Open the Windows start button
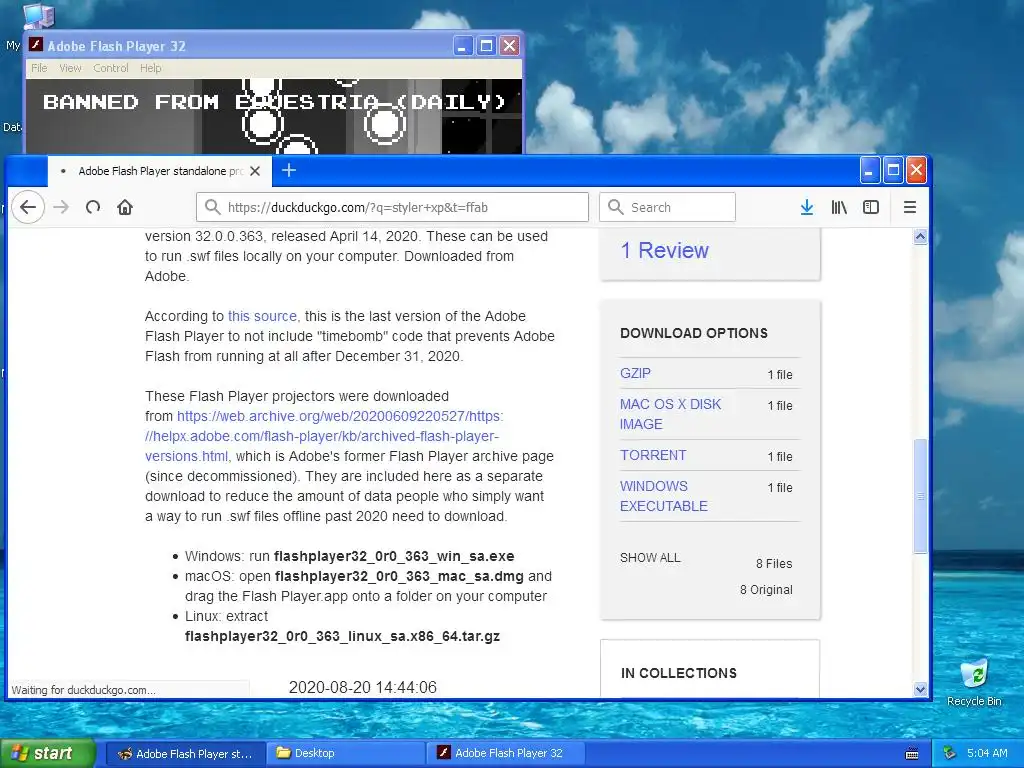The image size is (1024, 768). pyautogui.click(x=48, y=754)
